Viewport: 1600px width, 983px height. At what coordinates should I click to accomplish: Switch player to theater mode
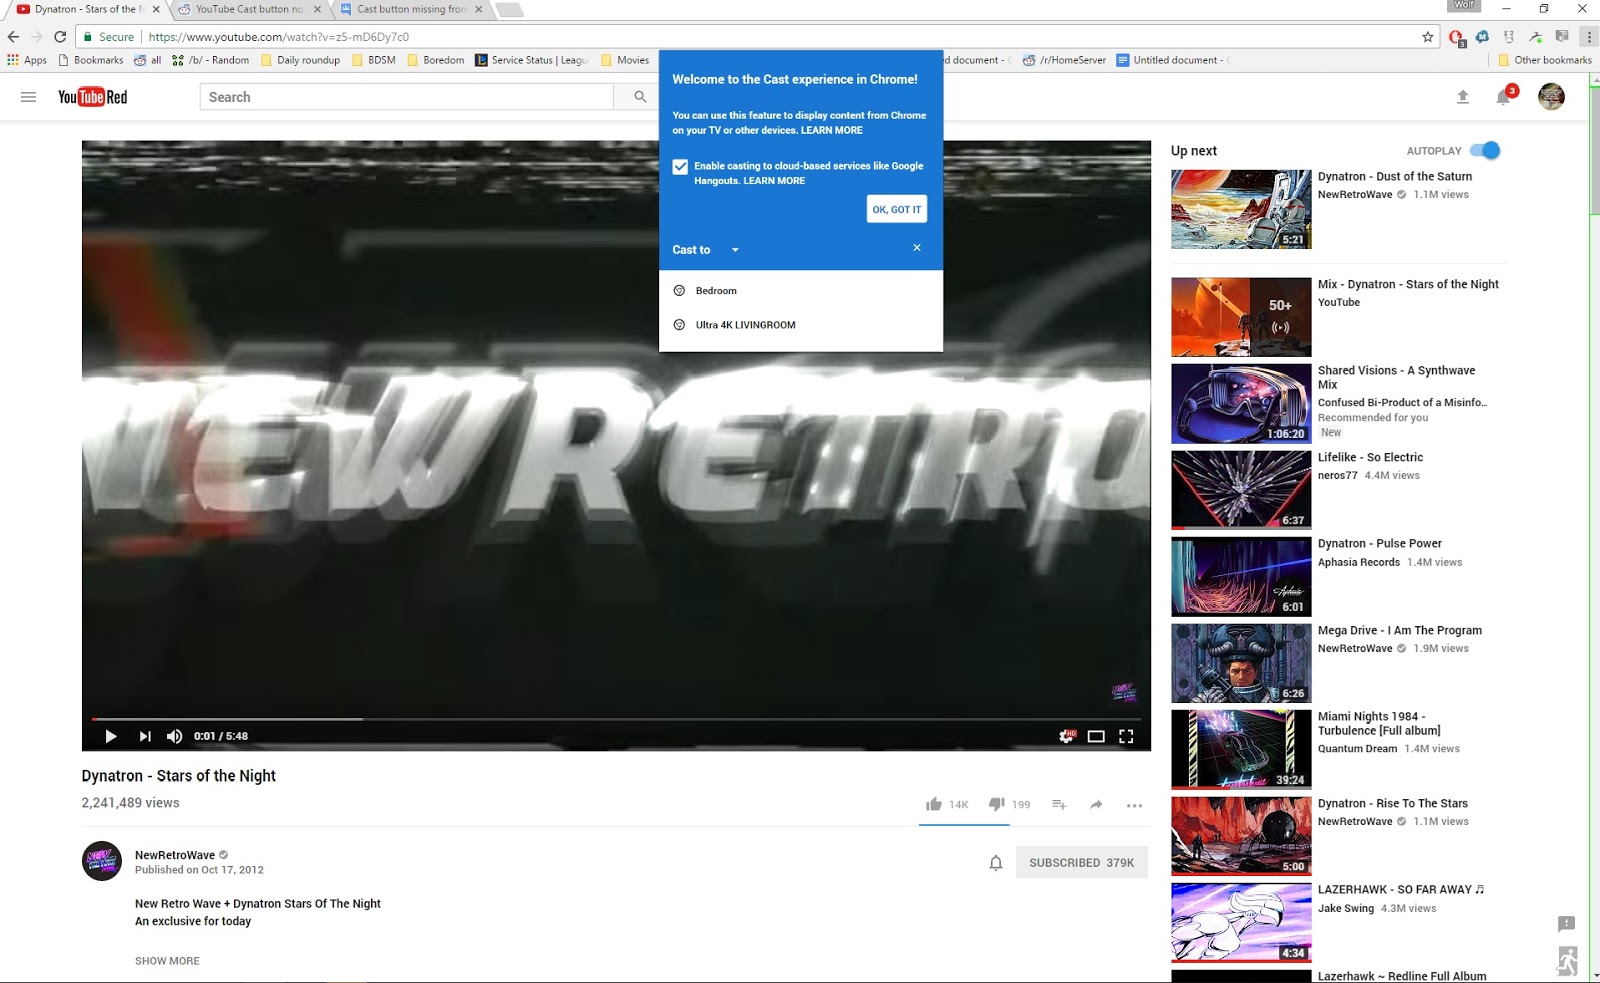(x=1097, y=736)
